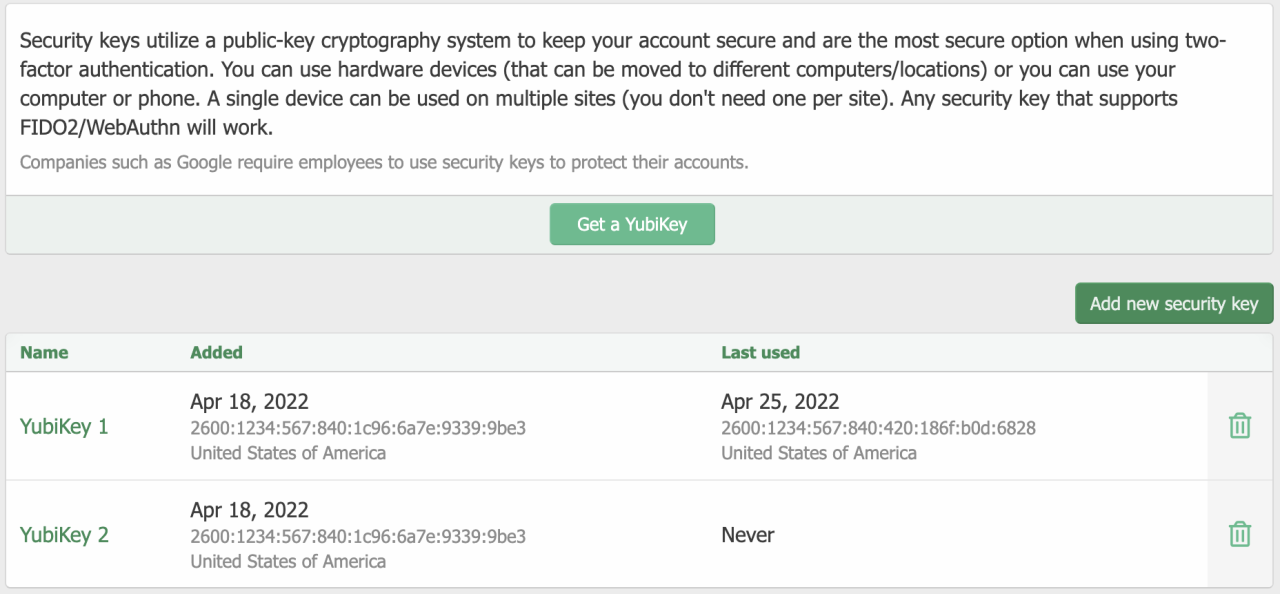Click YubiKey 1's Apr 18, 2022 added date
The height and width of the screenshot is (594, 1280).
pyautogui.click(x=249, y=402)
